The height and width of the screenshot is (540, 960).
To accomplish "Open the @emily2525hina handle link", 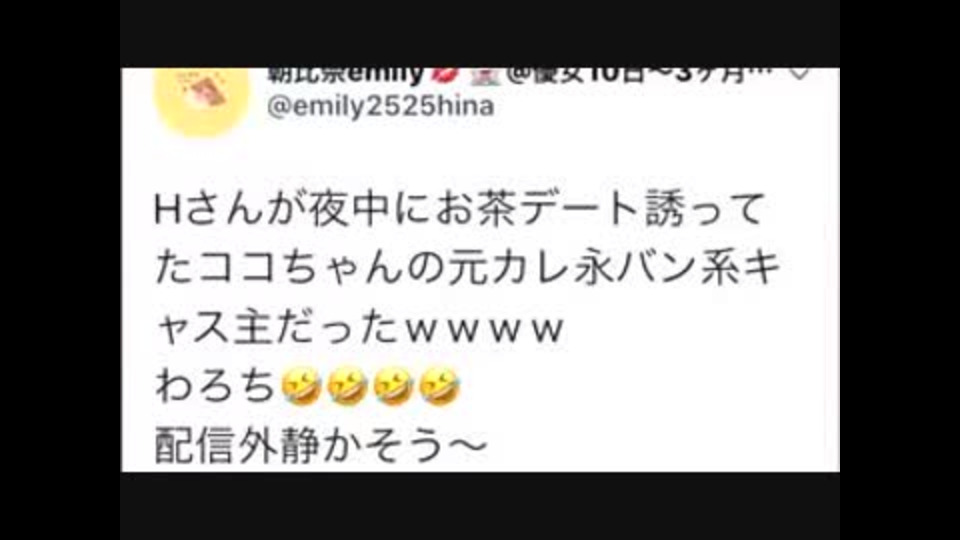I will 381,107.
